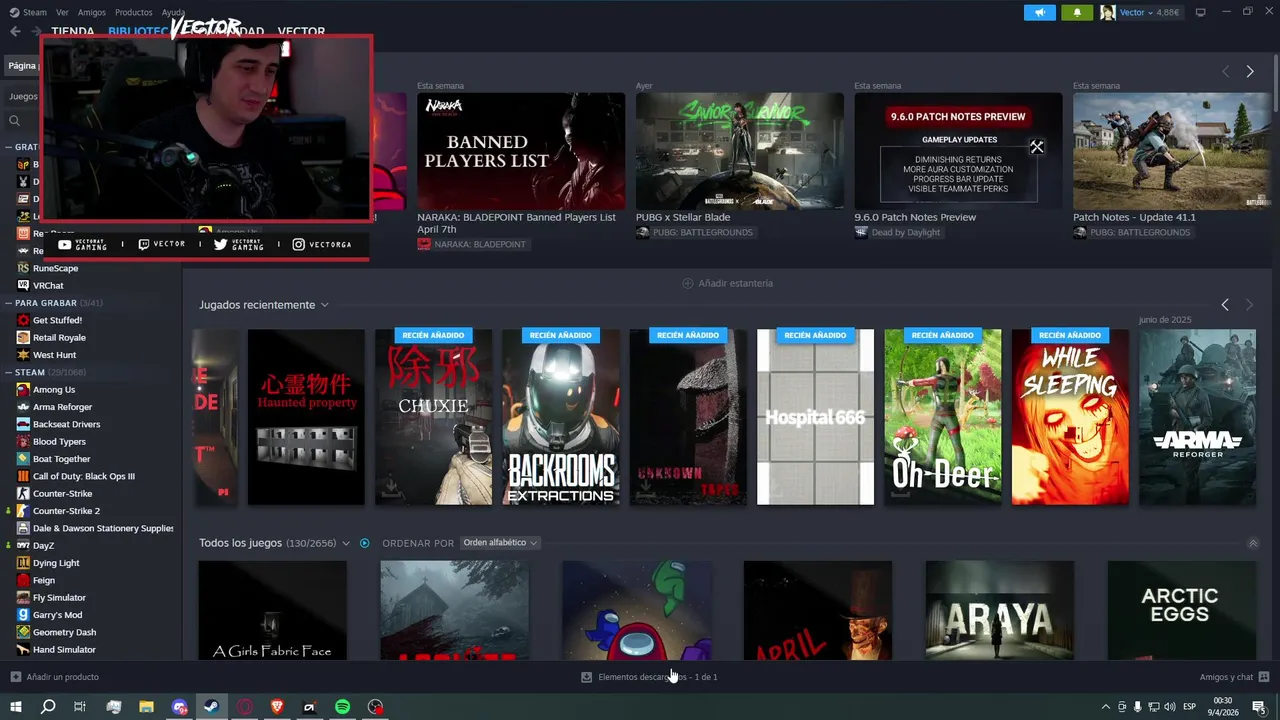Click the plus icon for Añadir un producto
The height and width of the screenshot is (720, 1280).
click(x=15, y=677)
